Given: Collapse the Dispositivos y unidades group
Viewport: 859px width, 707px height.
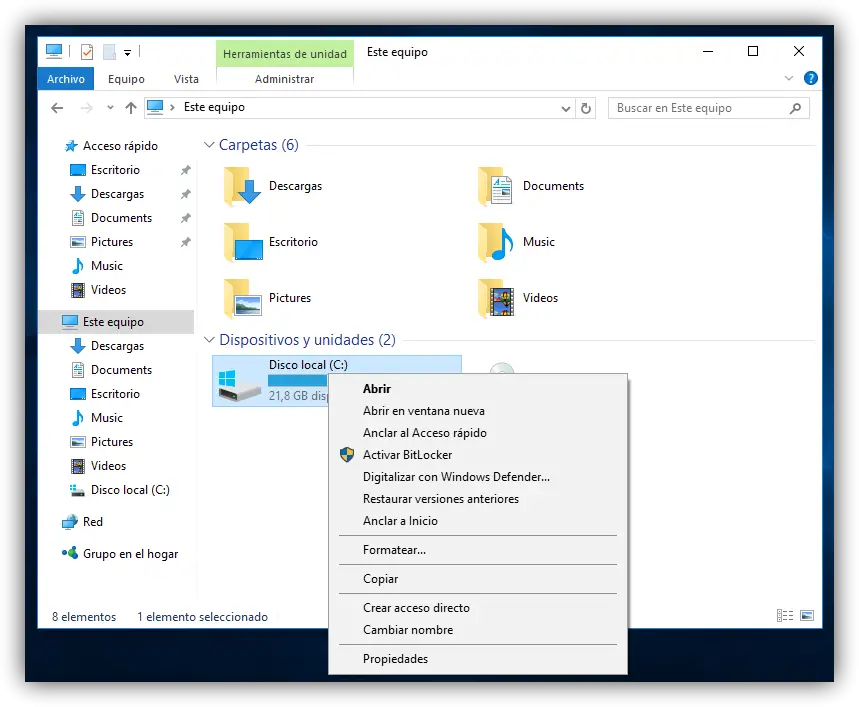Looking at the screenshot, I should click(x=209, y=340).
